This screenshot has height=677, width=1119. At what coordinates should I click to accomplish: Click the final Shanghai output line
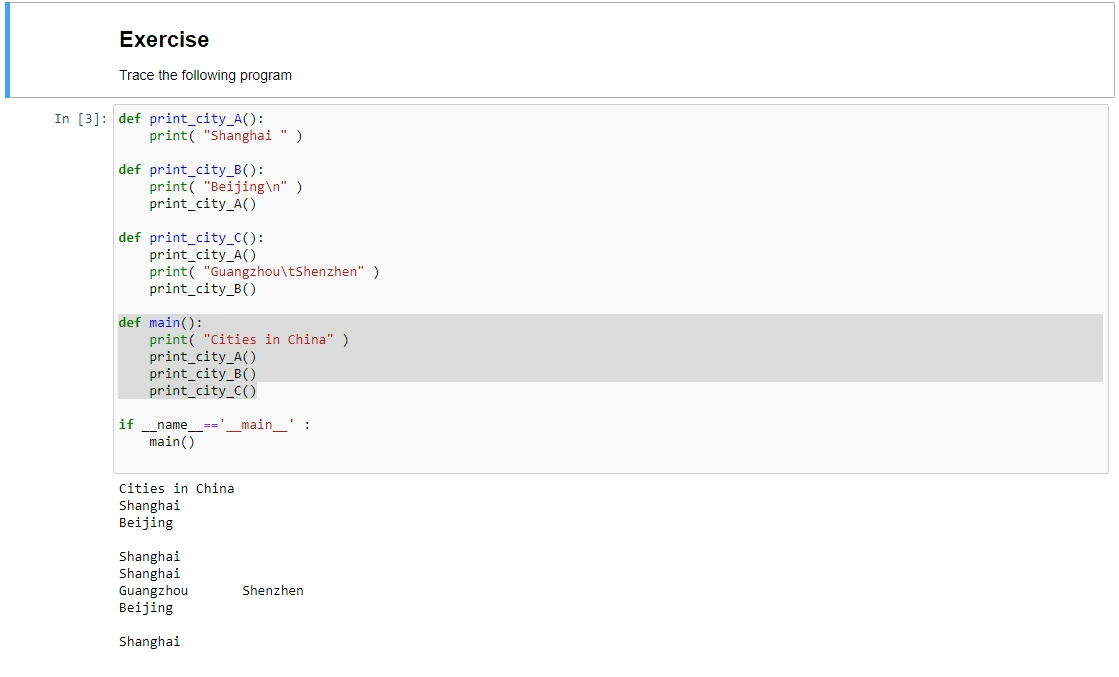click(149, 641)
